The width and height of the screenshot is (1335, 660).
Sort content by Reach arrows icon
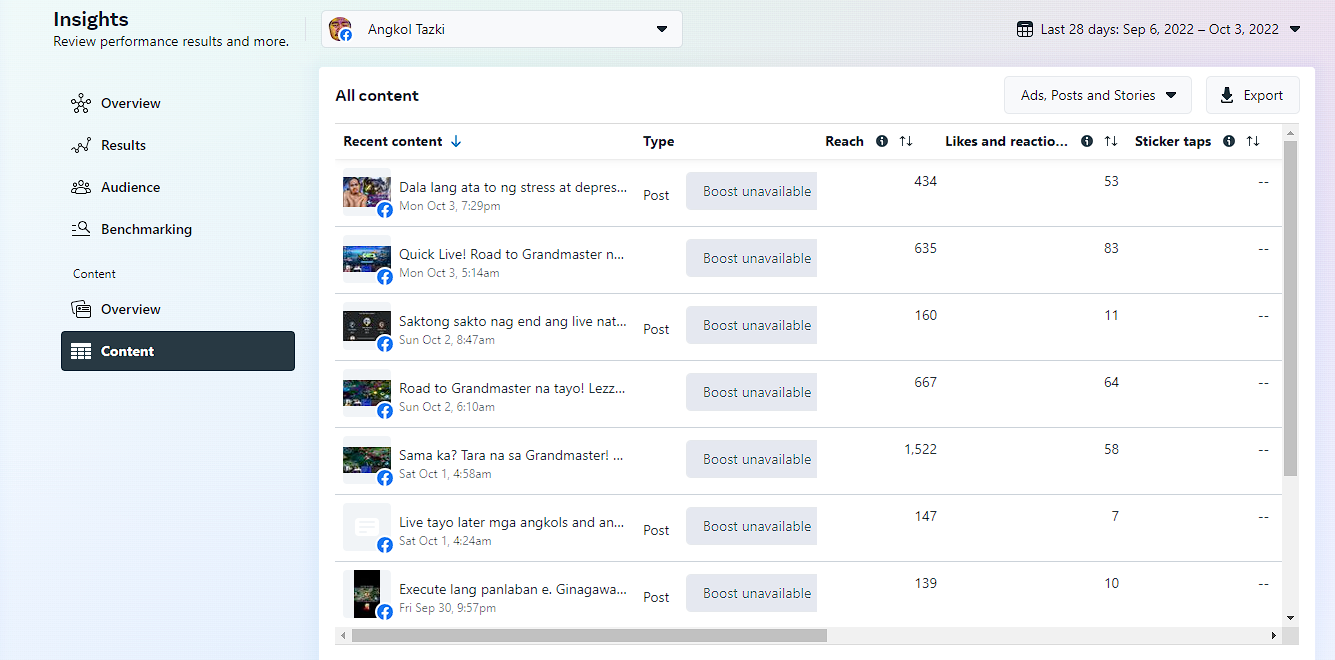(x=906, y=141)
